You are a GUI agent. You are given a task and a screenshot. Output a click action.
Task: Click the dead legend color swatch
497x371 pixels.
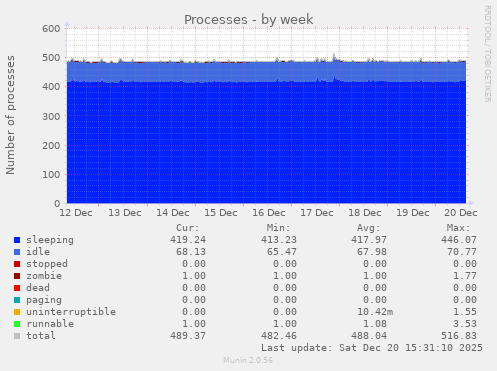pos(17,288)
